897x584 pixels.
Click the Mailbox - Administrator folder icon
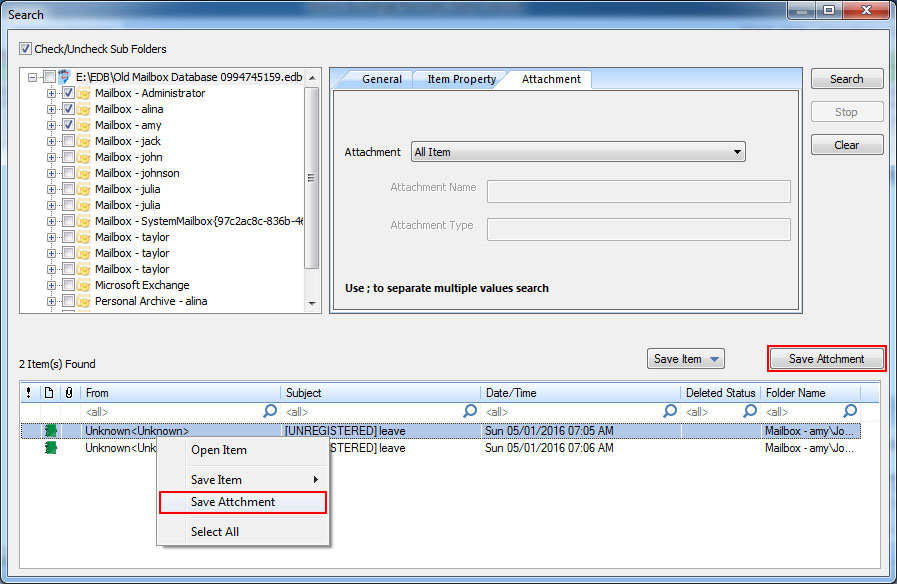pyautogui.click(x=84, y=93)
